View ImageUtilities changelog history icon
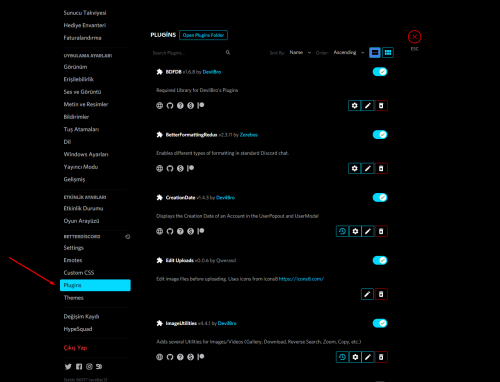The image size is (500, 382). point(342,357)
